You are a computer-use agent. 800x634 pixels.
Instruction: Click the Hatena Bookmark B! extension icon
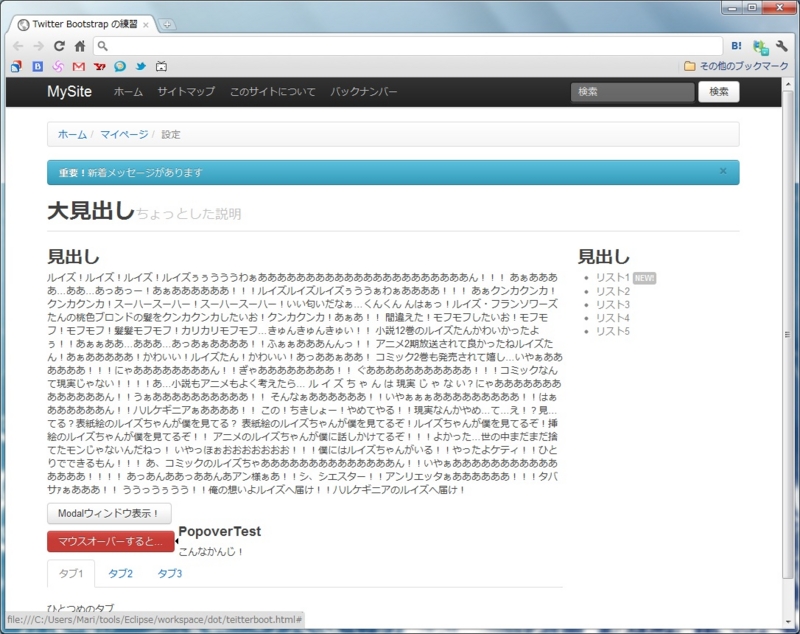tap(737, 46)
